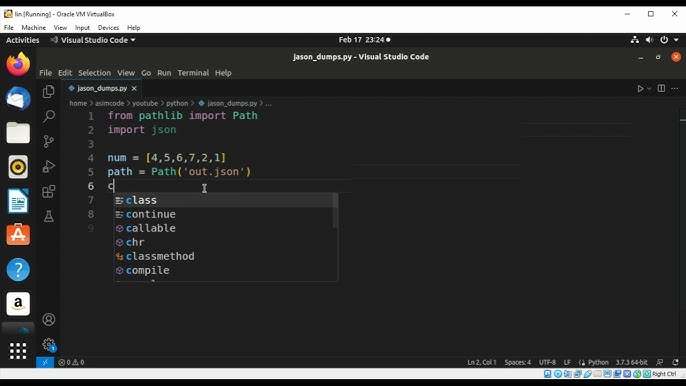Image resolution: width=686 pixels, height=386 pixels.
Task: Click the Accounts icon in activity bar
Action: 49,319
